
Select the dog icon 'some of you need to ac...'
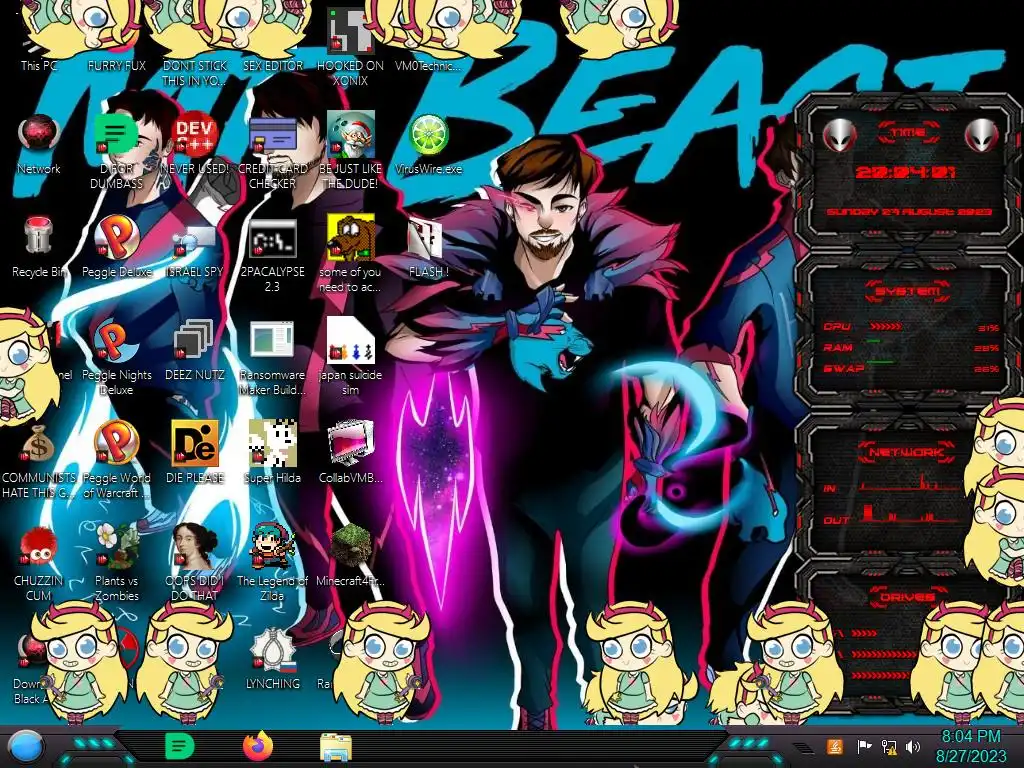point(350,237)
